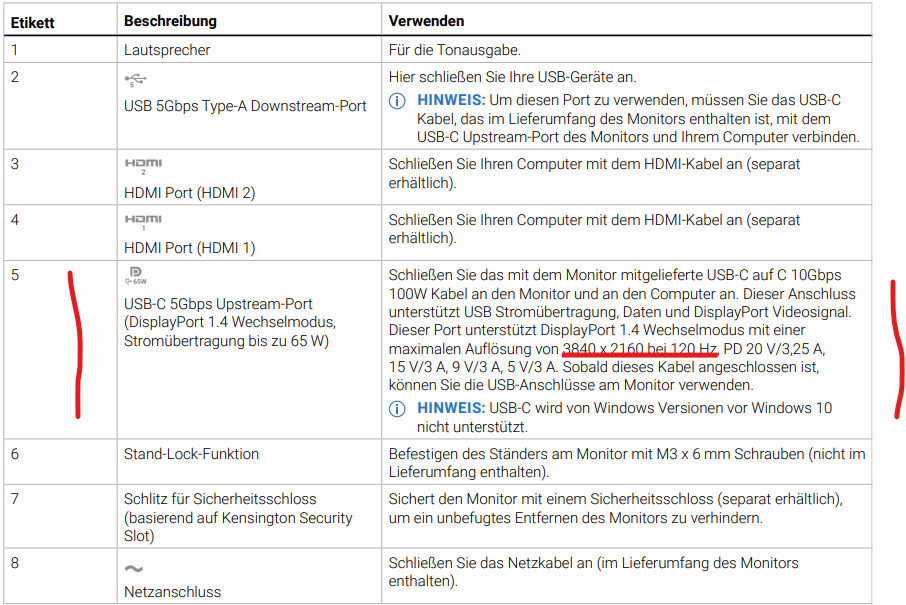Viewport: 906px width, 605px height.
Task: Select the 'Verwenden' column header
Action: point(426,21)
